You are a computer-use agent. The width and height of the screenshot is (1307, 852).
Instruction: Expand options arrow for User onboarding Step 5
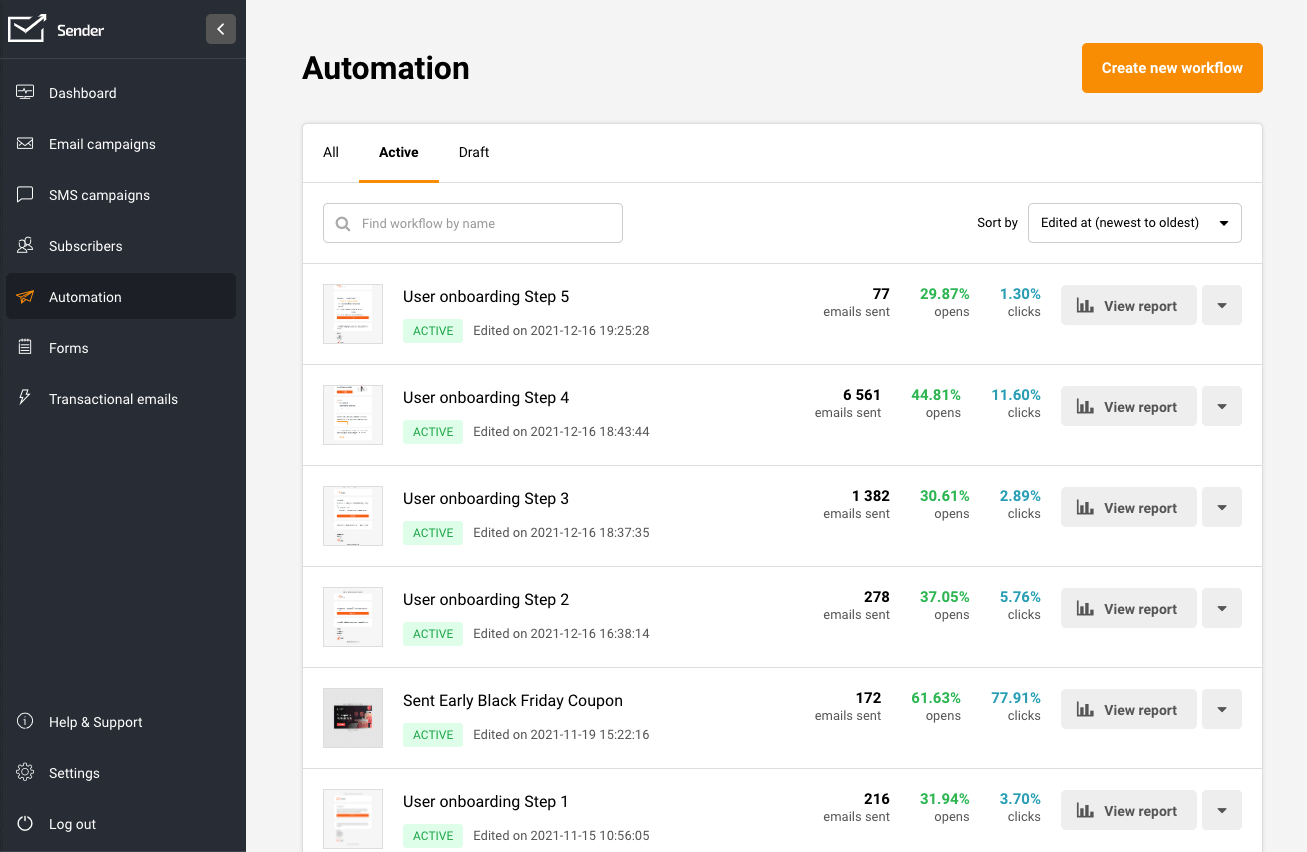coord(1221,305)
